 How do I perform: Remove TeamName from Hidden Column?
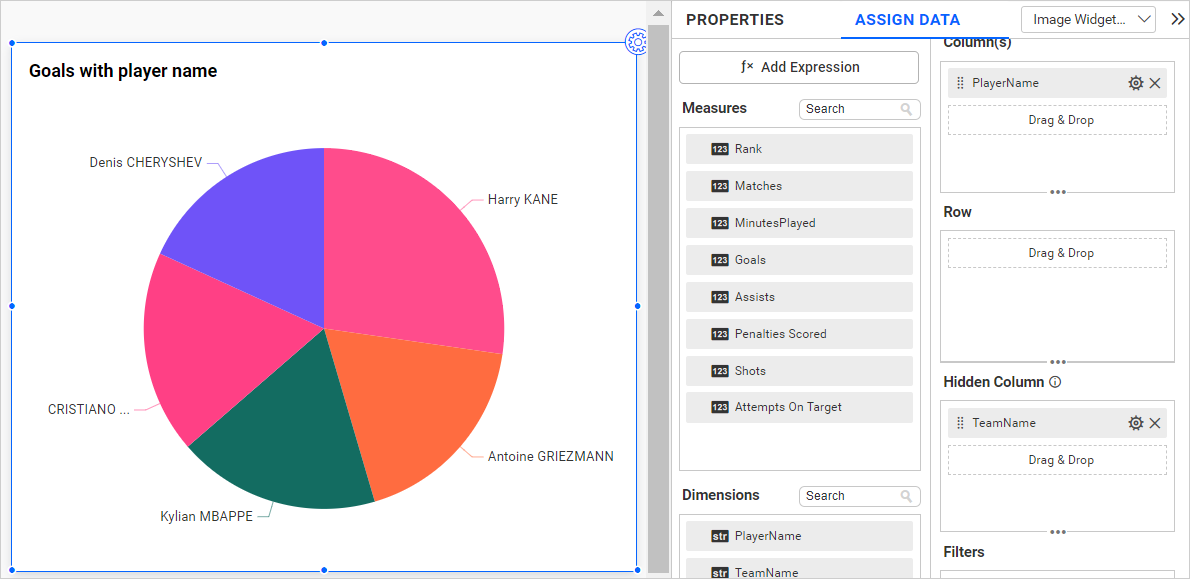(x=1155, y=423)
